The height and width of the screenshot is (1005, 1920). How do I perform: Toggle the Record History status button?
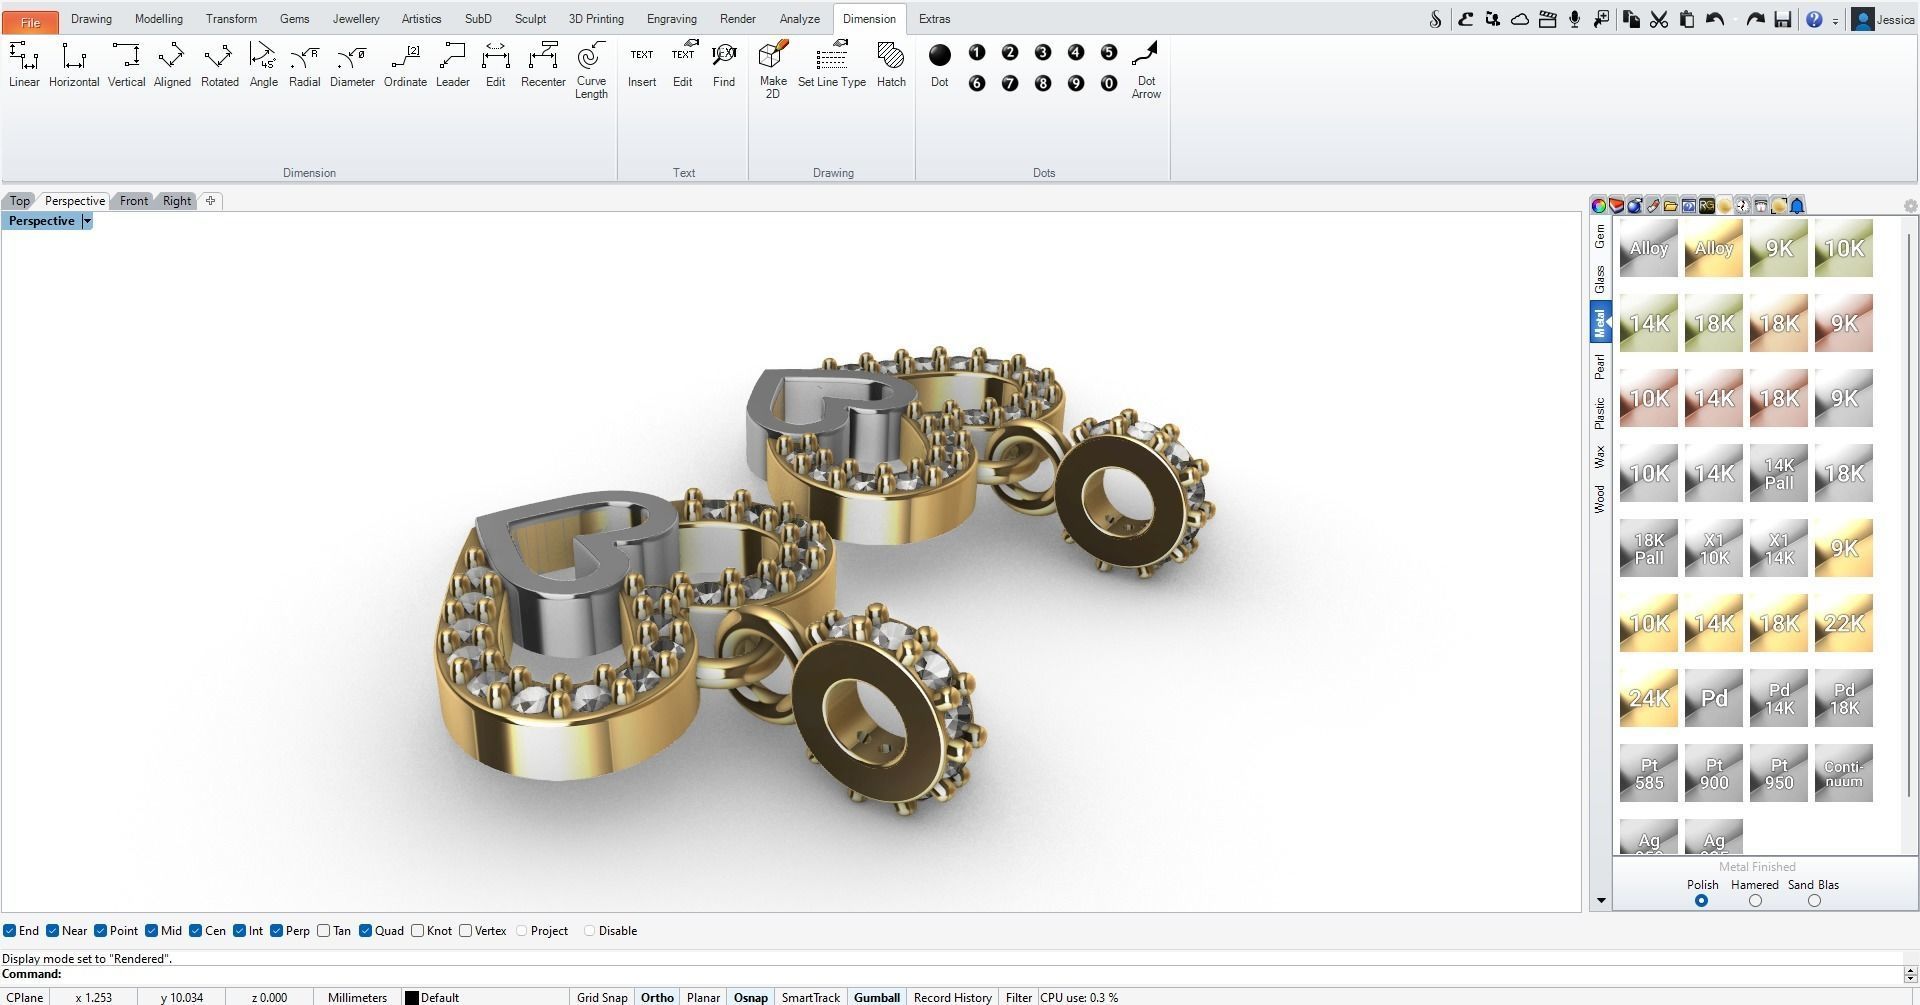pyautogui.click(x=952, y=997)
